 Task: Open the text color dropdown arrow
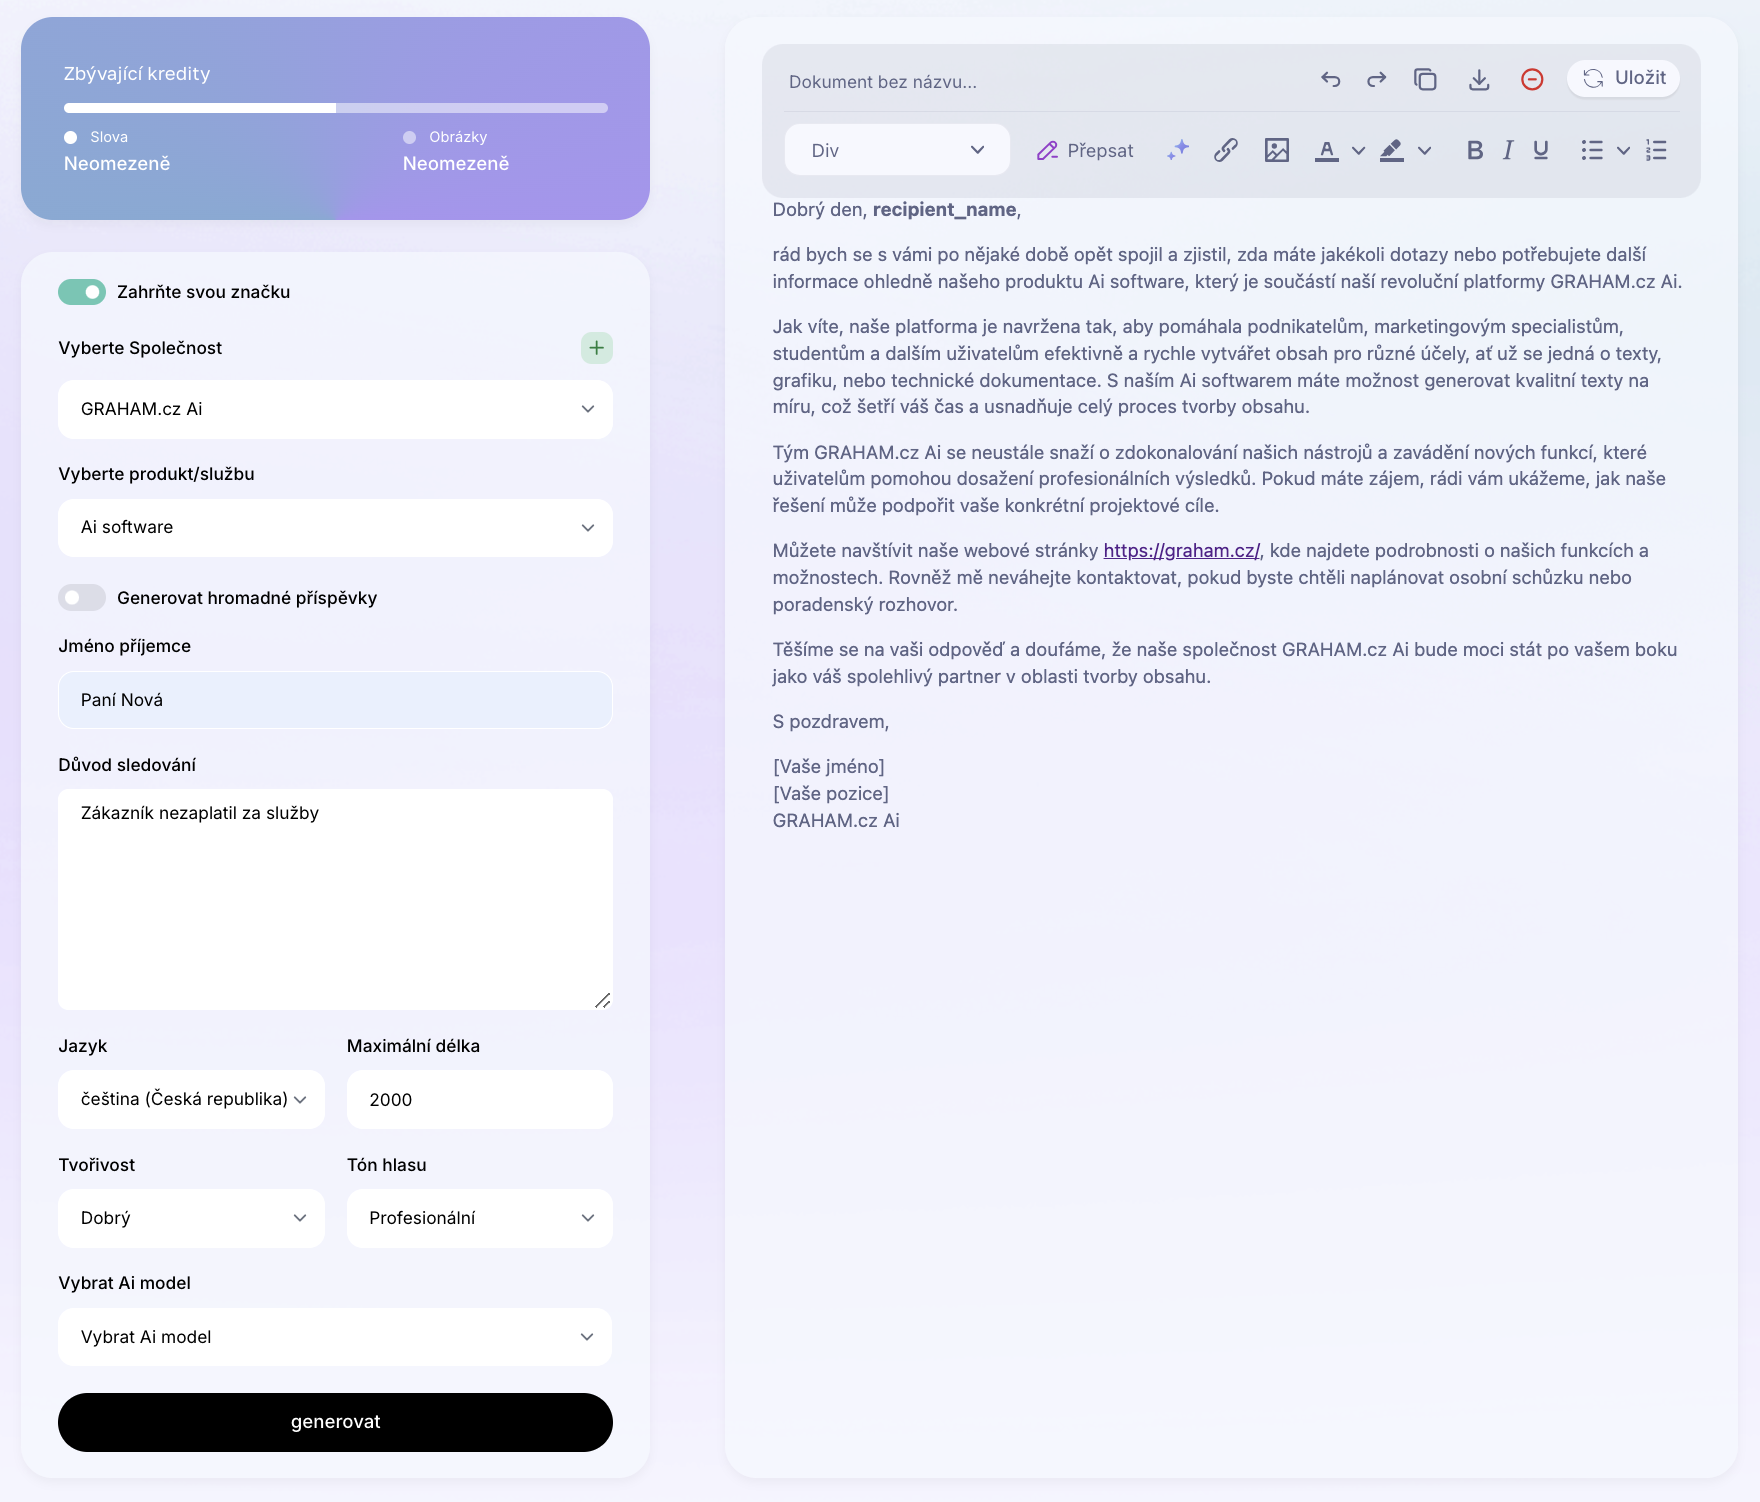click(1358, 151)
